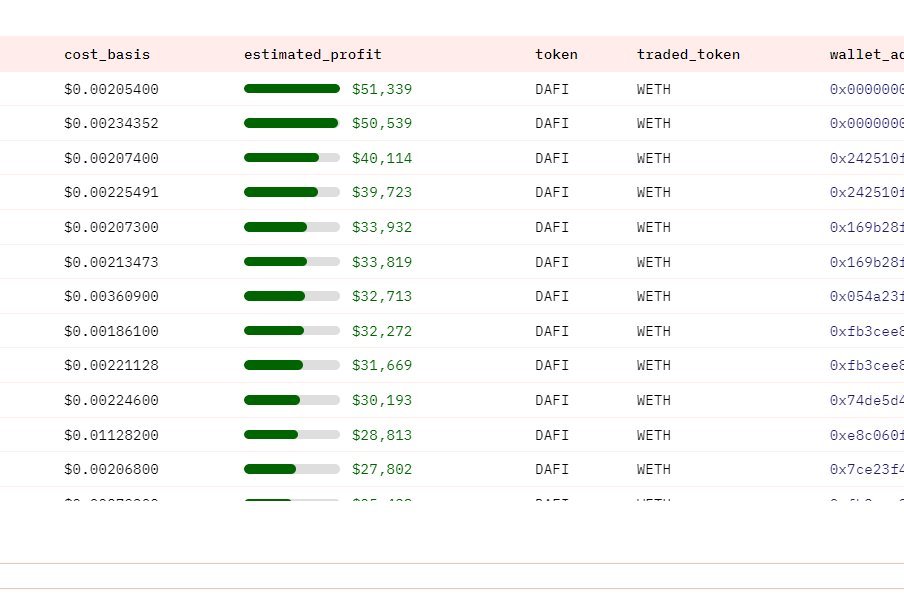The width and height of the screenshot is (904, 603).
Task: Sort by the estimated_profit column header
Action: click(x=312, y=55)
